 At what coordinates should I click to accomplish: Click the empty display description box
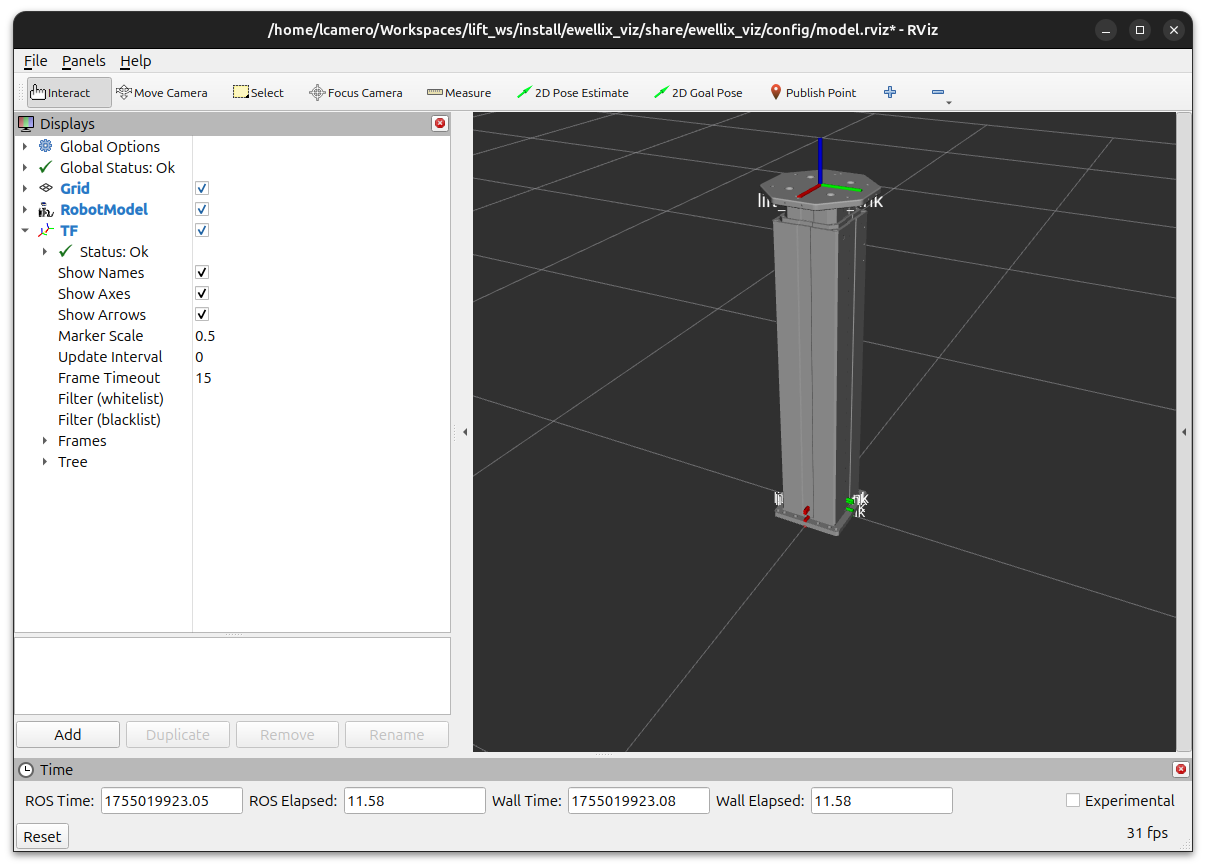coord(232,675)
